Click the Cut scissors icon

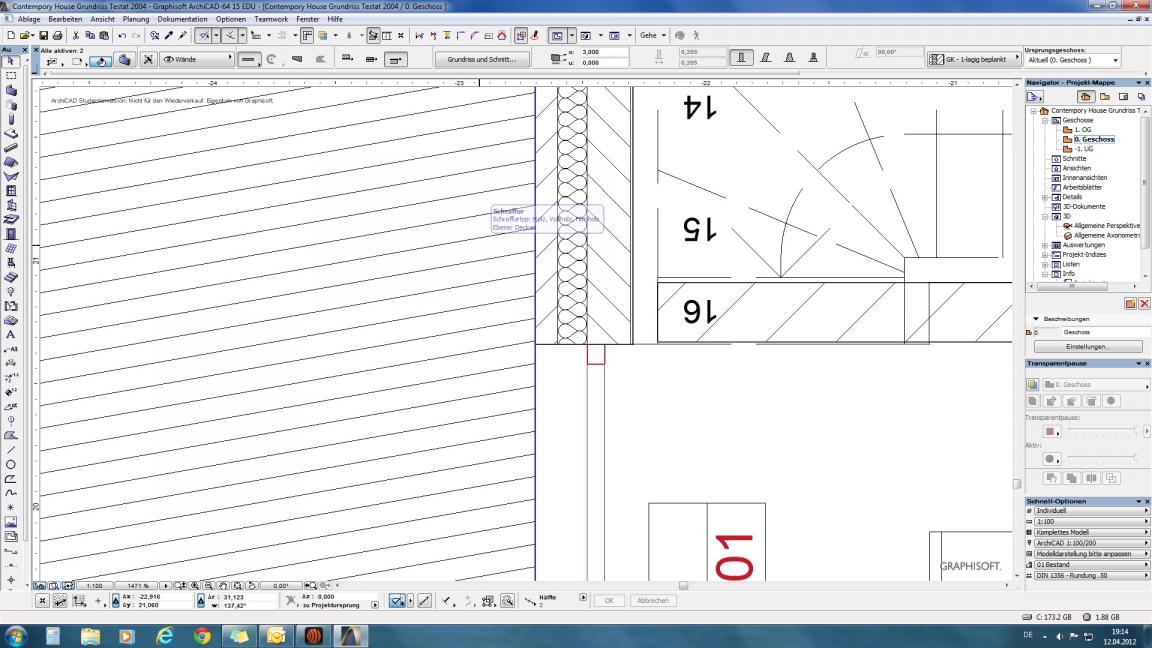75,35
